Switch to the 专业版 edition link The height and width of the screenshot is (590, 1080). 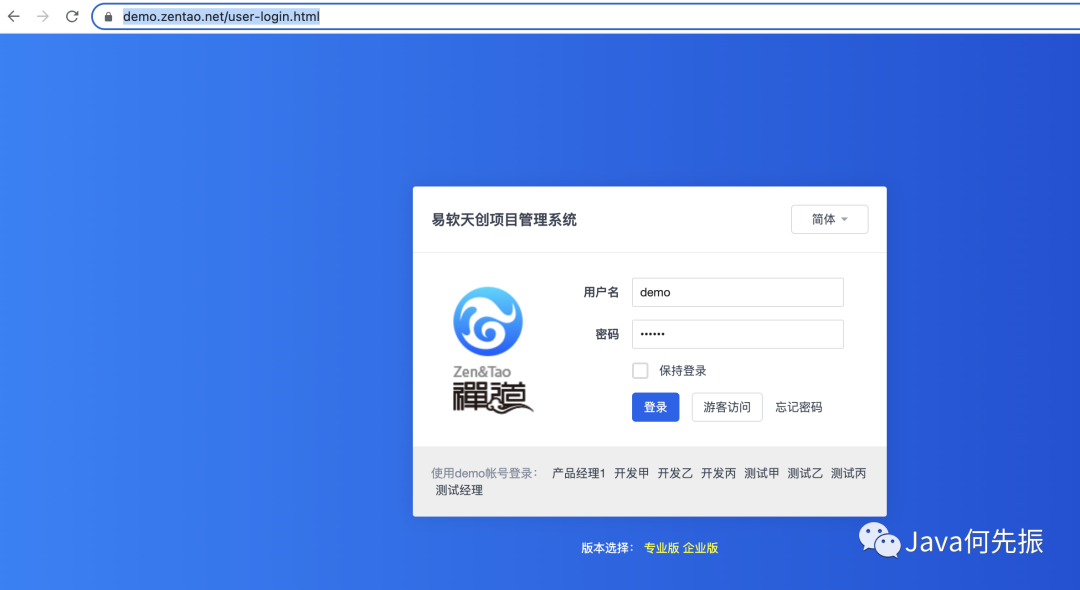661,548
